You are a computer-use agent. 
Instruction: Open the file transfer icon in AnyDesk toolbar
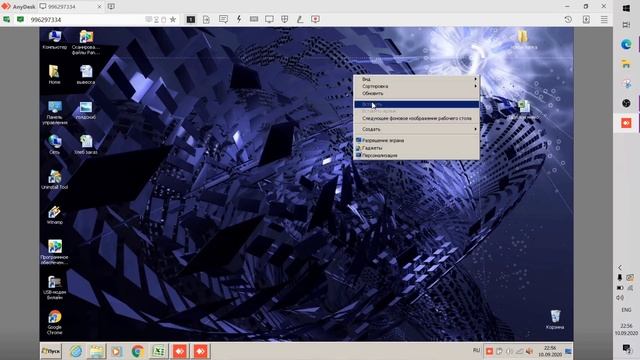click(206, 19)
